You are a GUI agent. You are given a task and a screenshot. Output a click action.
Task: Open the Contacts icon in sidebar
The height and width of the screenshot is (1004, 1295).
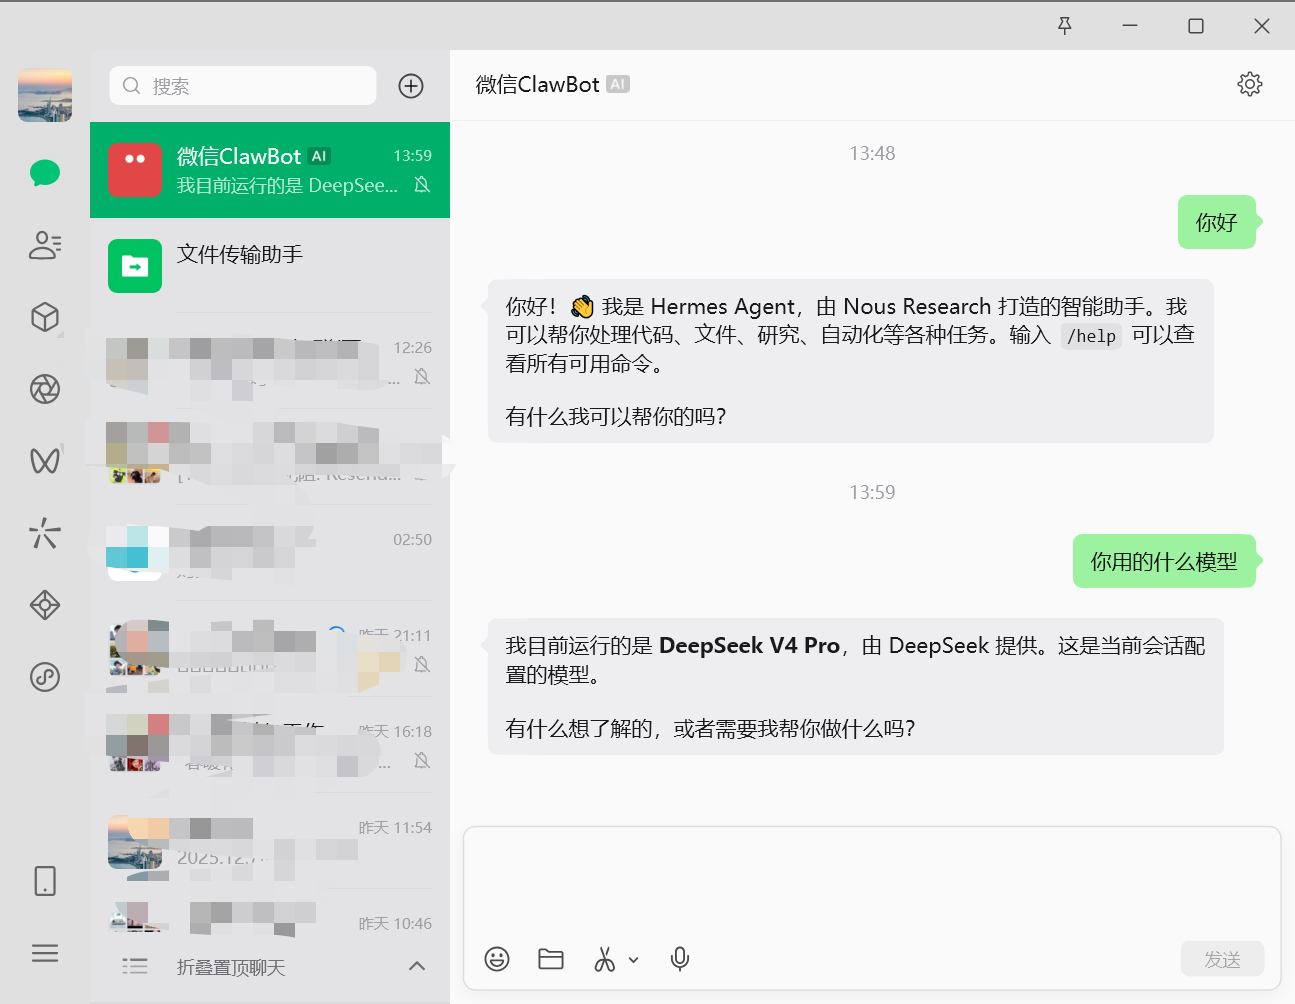(x=45, y=245)
